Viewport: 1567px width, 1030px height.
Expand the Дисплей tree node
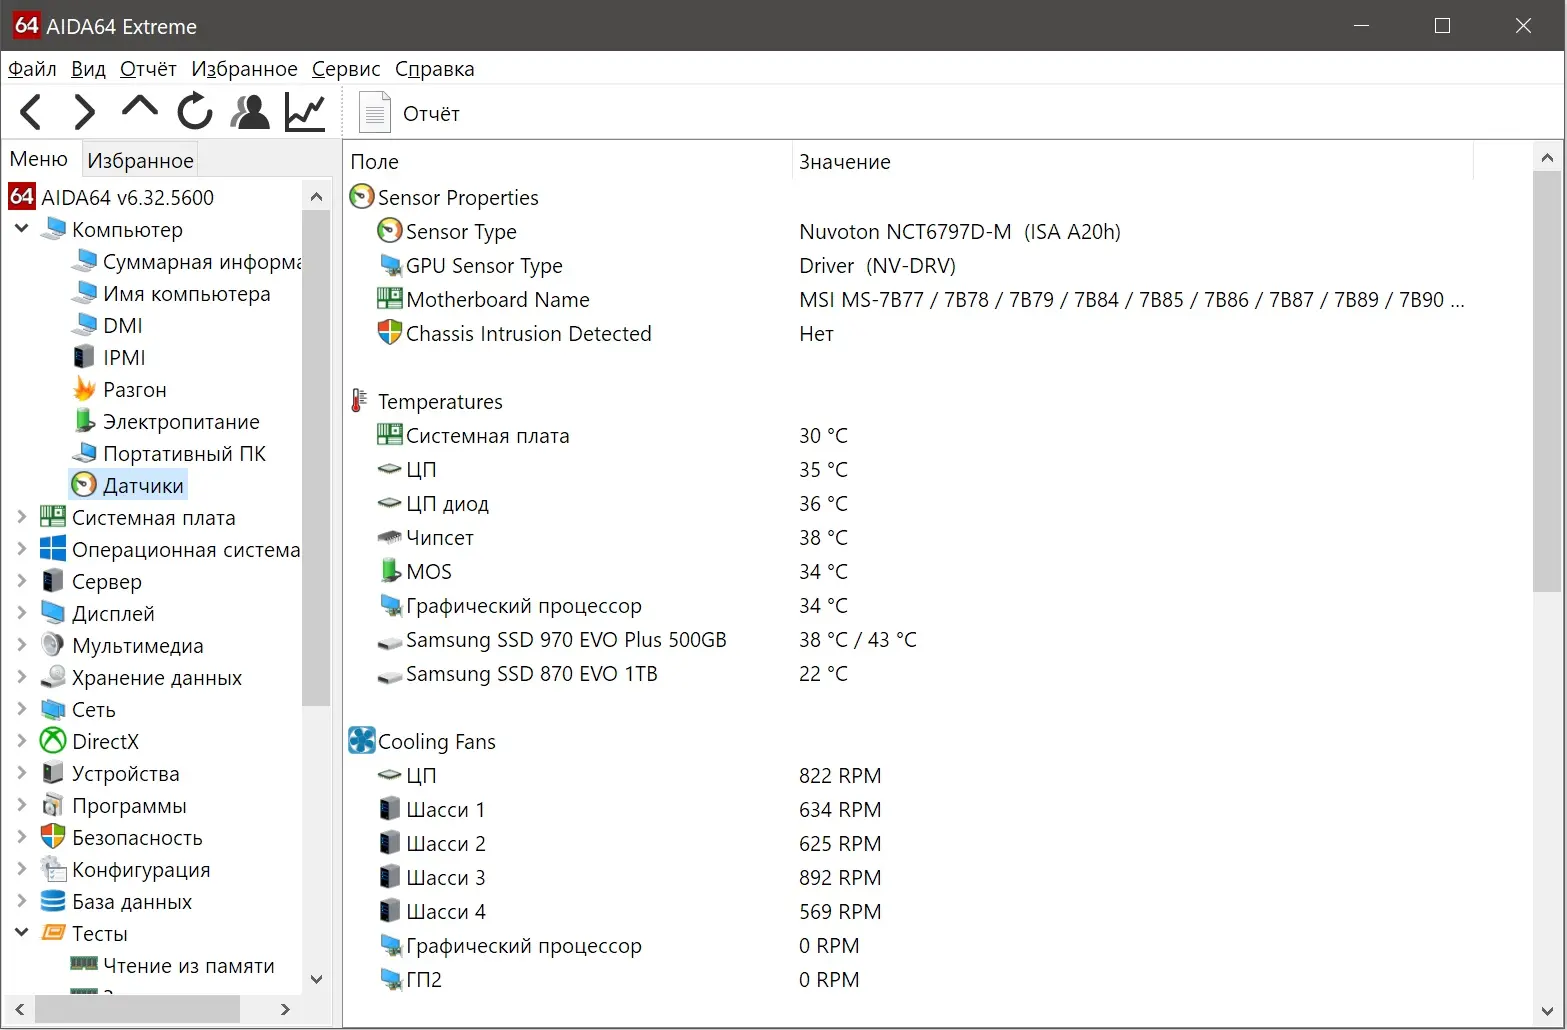[x=21, y=613]
